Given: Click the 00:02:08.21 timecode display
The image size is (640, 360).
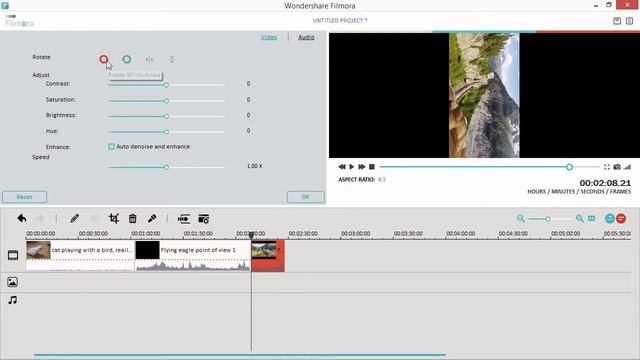Looking at the screenshot, I should [x=605, y=183].
